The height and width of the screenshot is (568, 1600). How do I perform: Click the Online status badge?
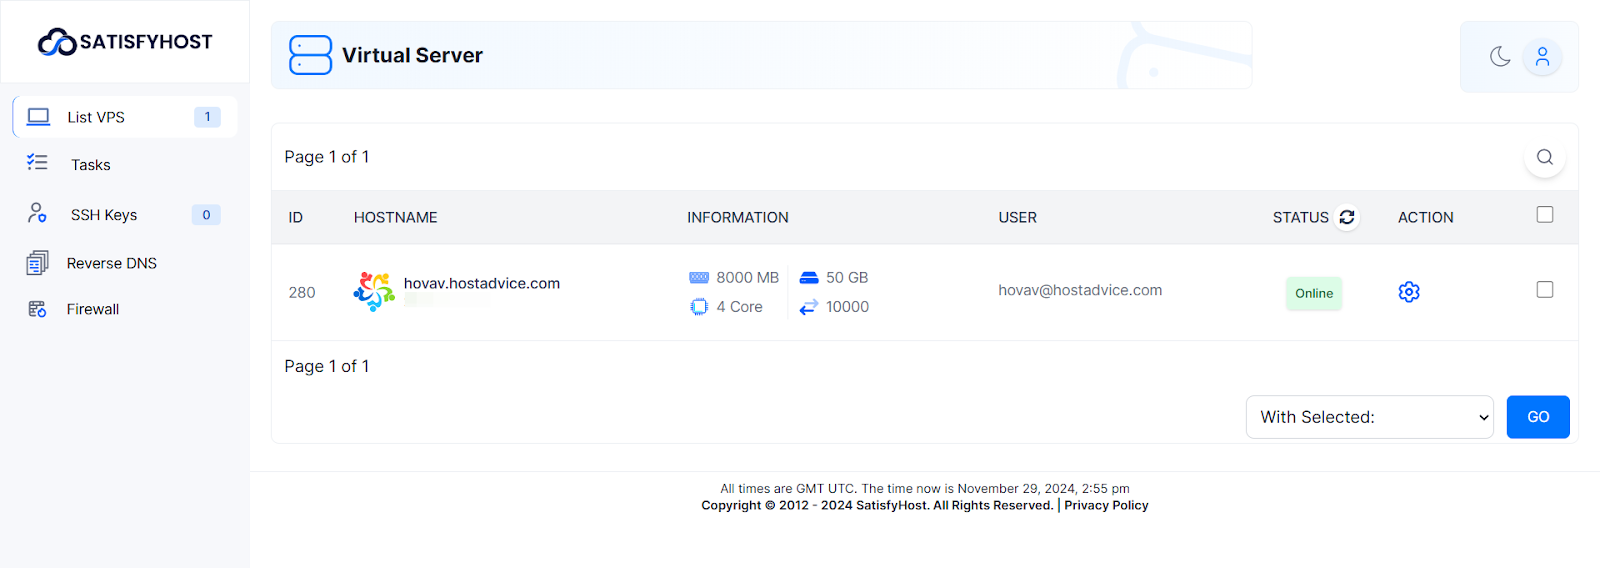[x=1314, y=293]
